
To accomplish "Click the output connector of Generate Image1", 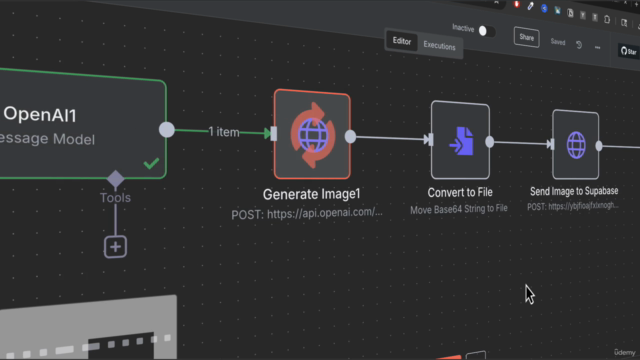I will pyautogui.click(x=350, y=137).
